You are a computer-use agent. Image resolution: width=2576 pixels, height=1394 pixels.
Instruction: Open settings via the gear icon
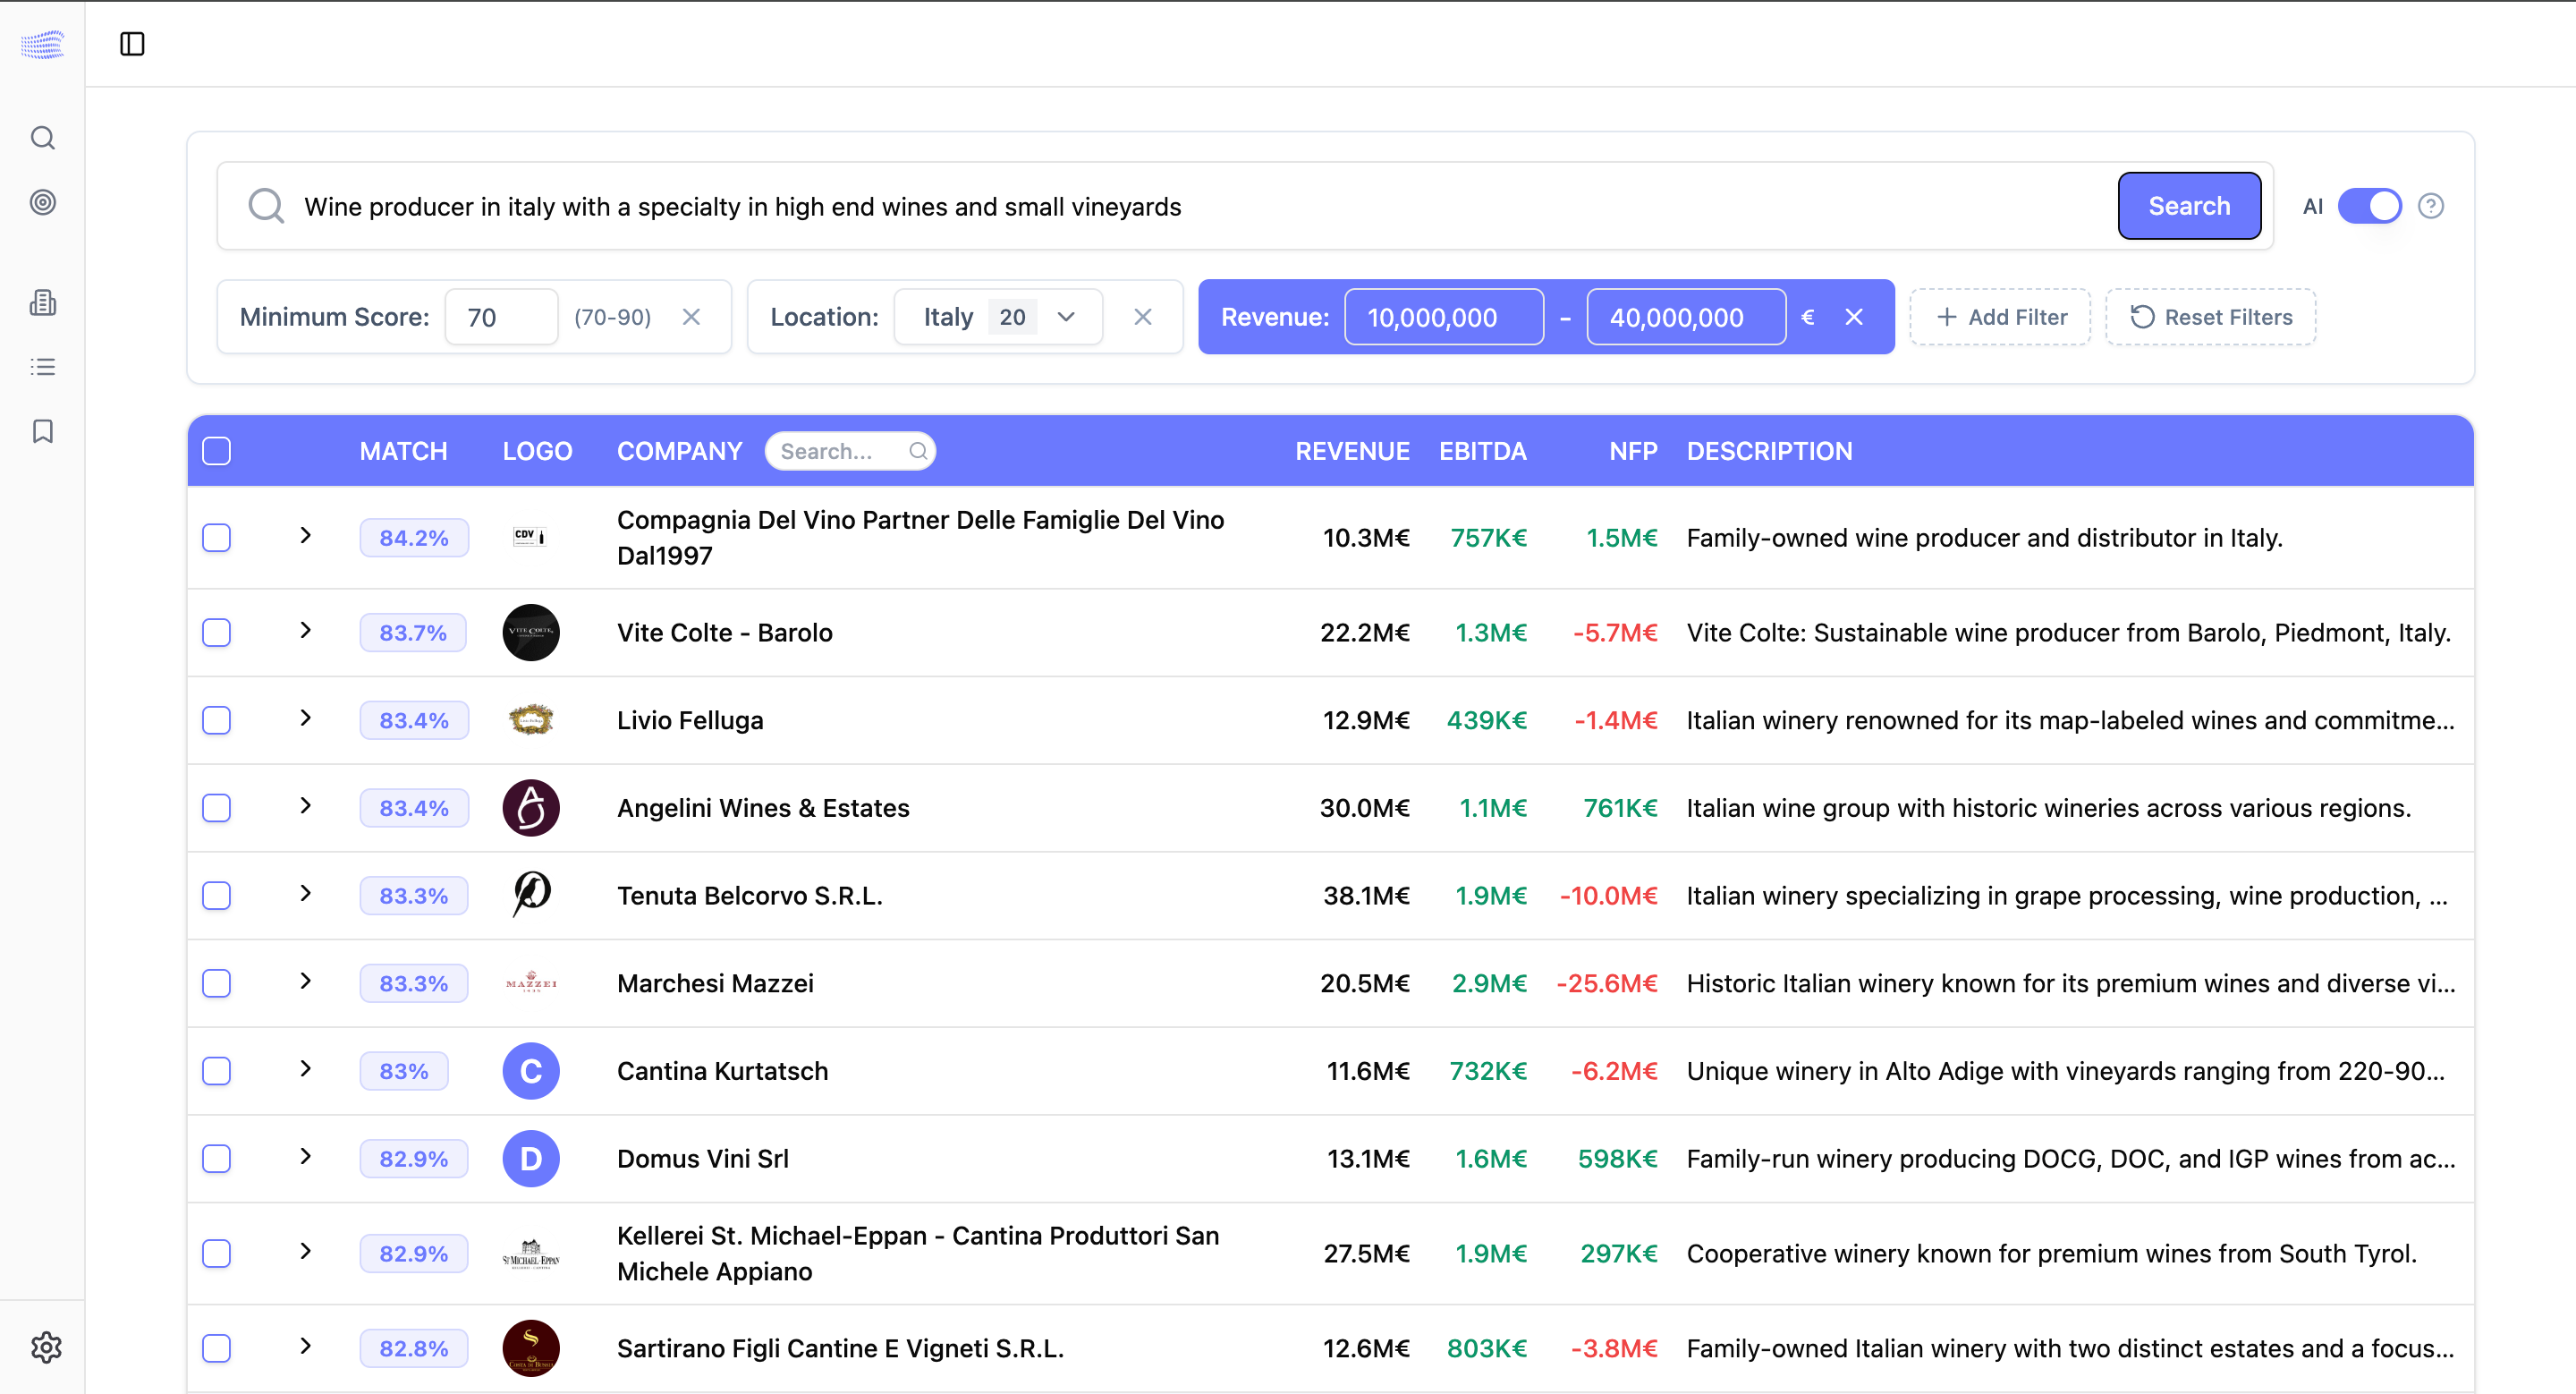(46, 1346)
